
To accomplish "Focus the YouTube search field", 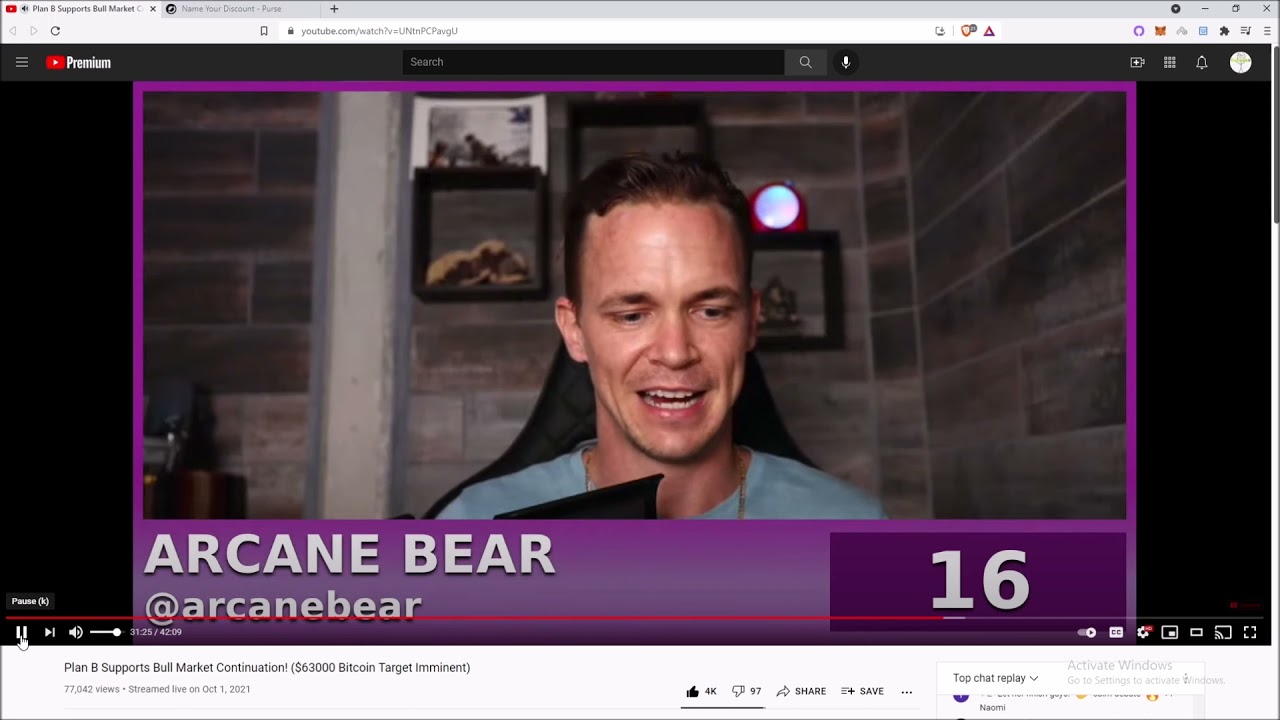I will [x=593, y=62].
